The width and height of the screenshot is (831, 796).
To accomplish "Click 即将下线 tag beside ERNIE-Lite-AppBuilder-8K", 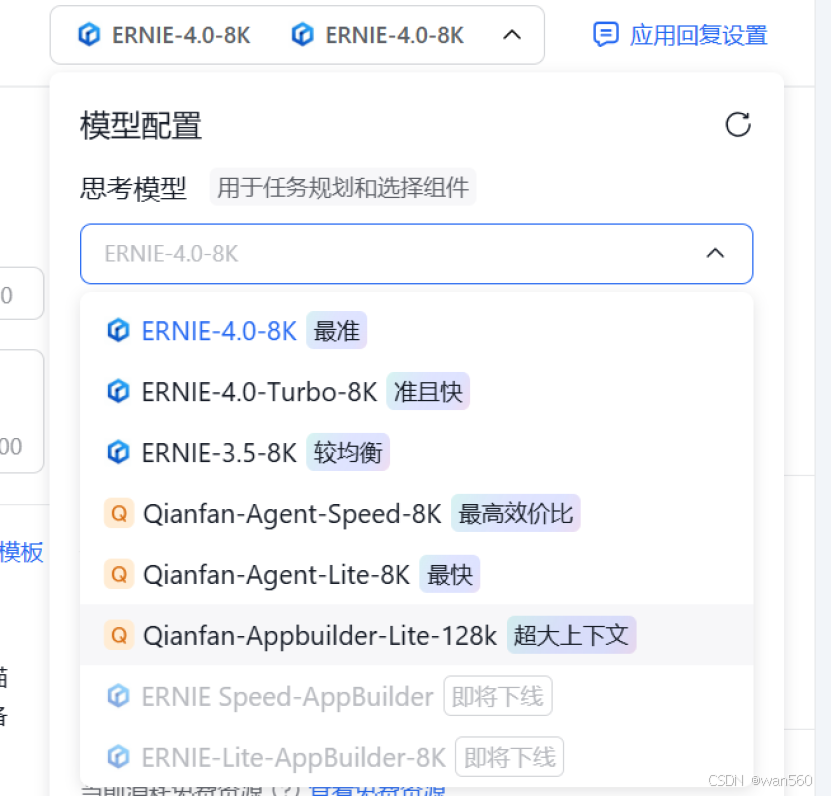I will pyautogui.click(x=509, y=757).
